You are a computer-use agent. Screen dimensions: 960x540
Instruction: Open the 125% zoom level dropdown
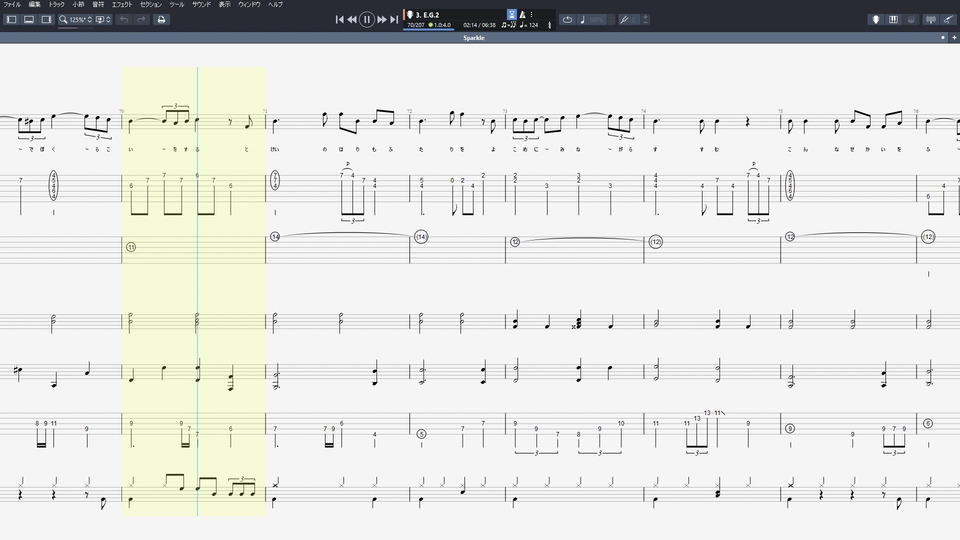(80, 20)
